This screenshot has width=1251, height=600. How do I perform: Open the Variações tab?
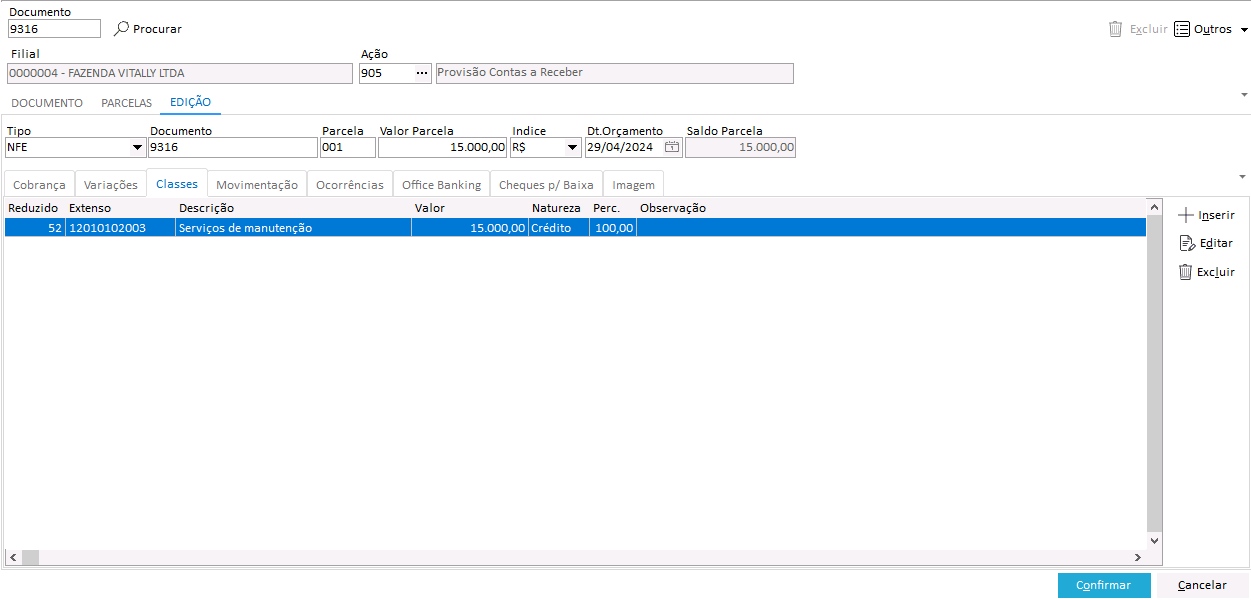111,184
